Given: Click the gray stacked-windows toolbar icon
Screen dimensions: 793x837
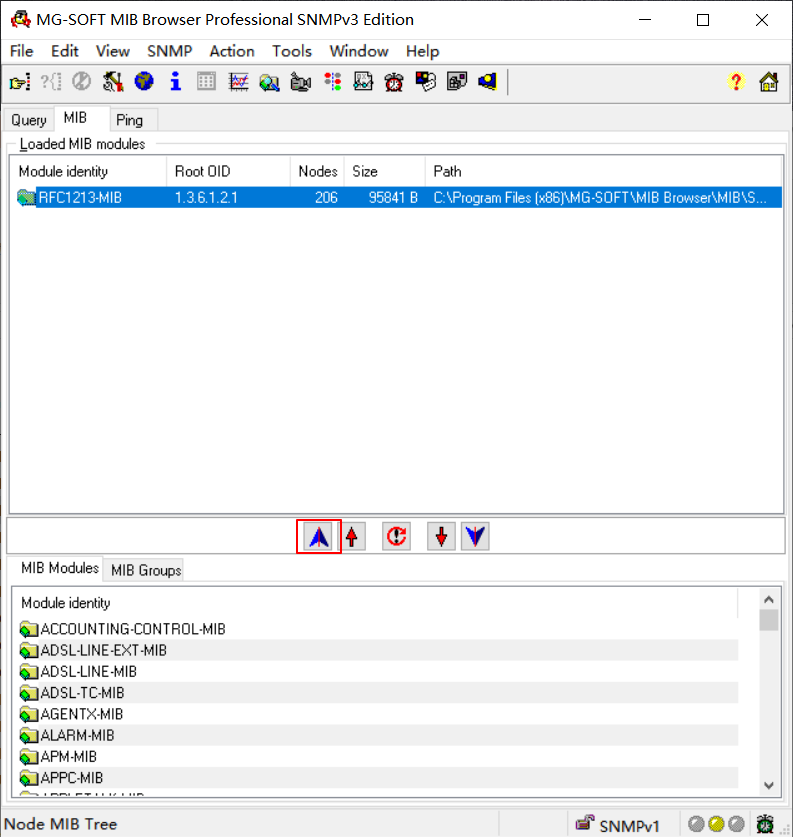Looking at the screenshot, I should (x=457, y=82).
